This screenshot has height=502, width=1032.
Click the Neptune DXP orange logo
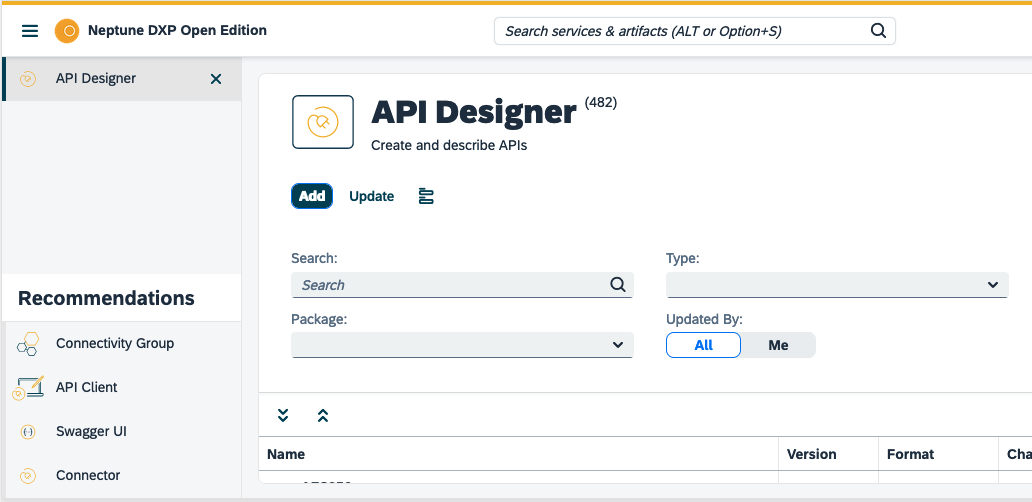(x=67, y=31)
